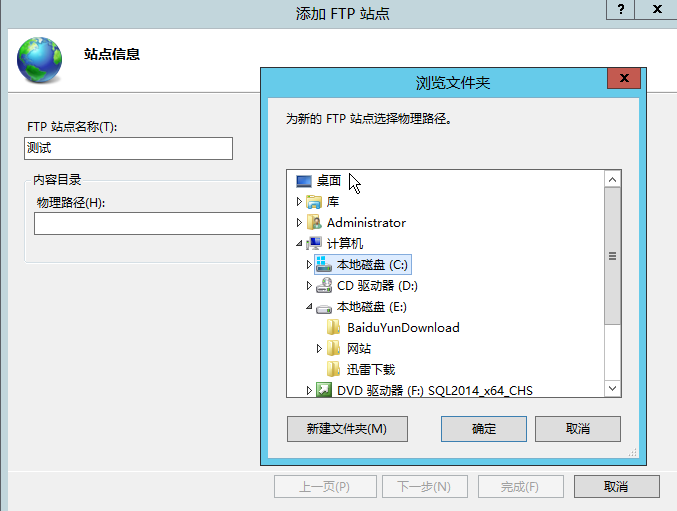Expand the local disk (C:) node

tap(309, 265)
